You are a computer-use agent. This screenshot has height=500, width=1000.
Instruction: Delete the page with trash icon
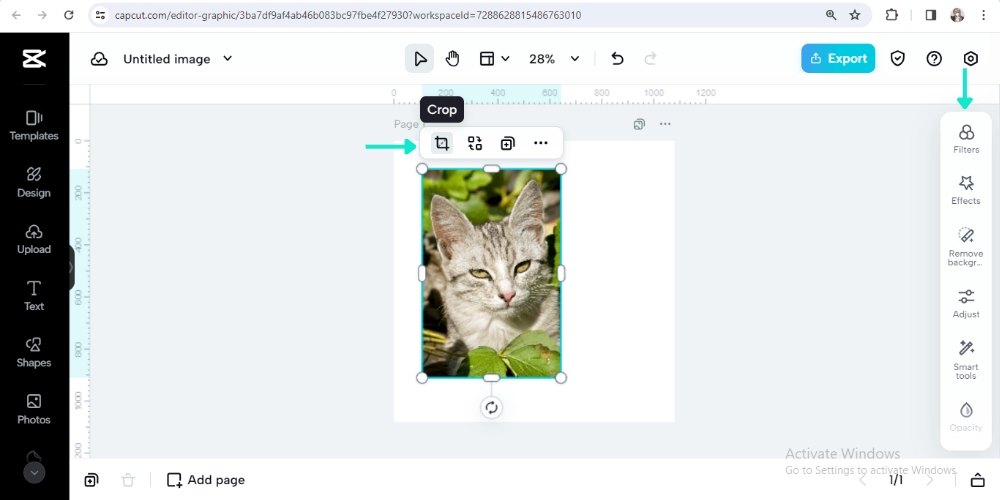coord(128,480)
